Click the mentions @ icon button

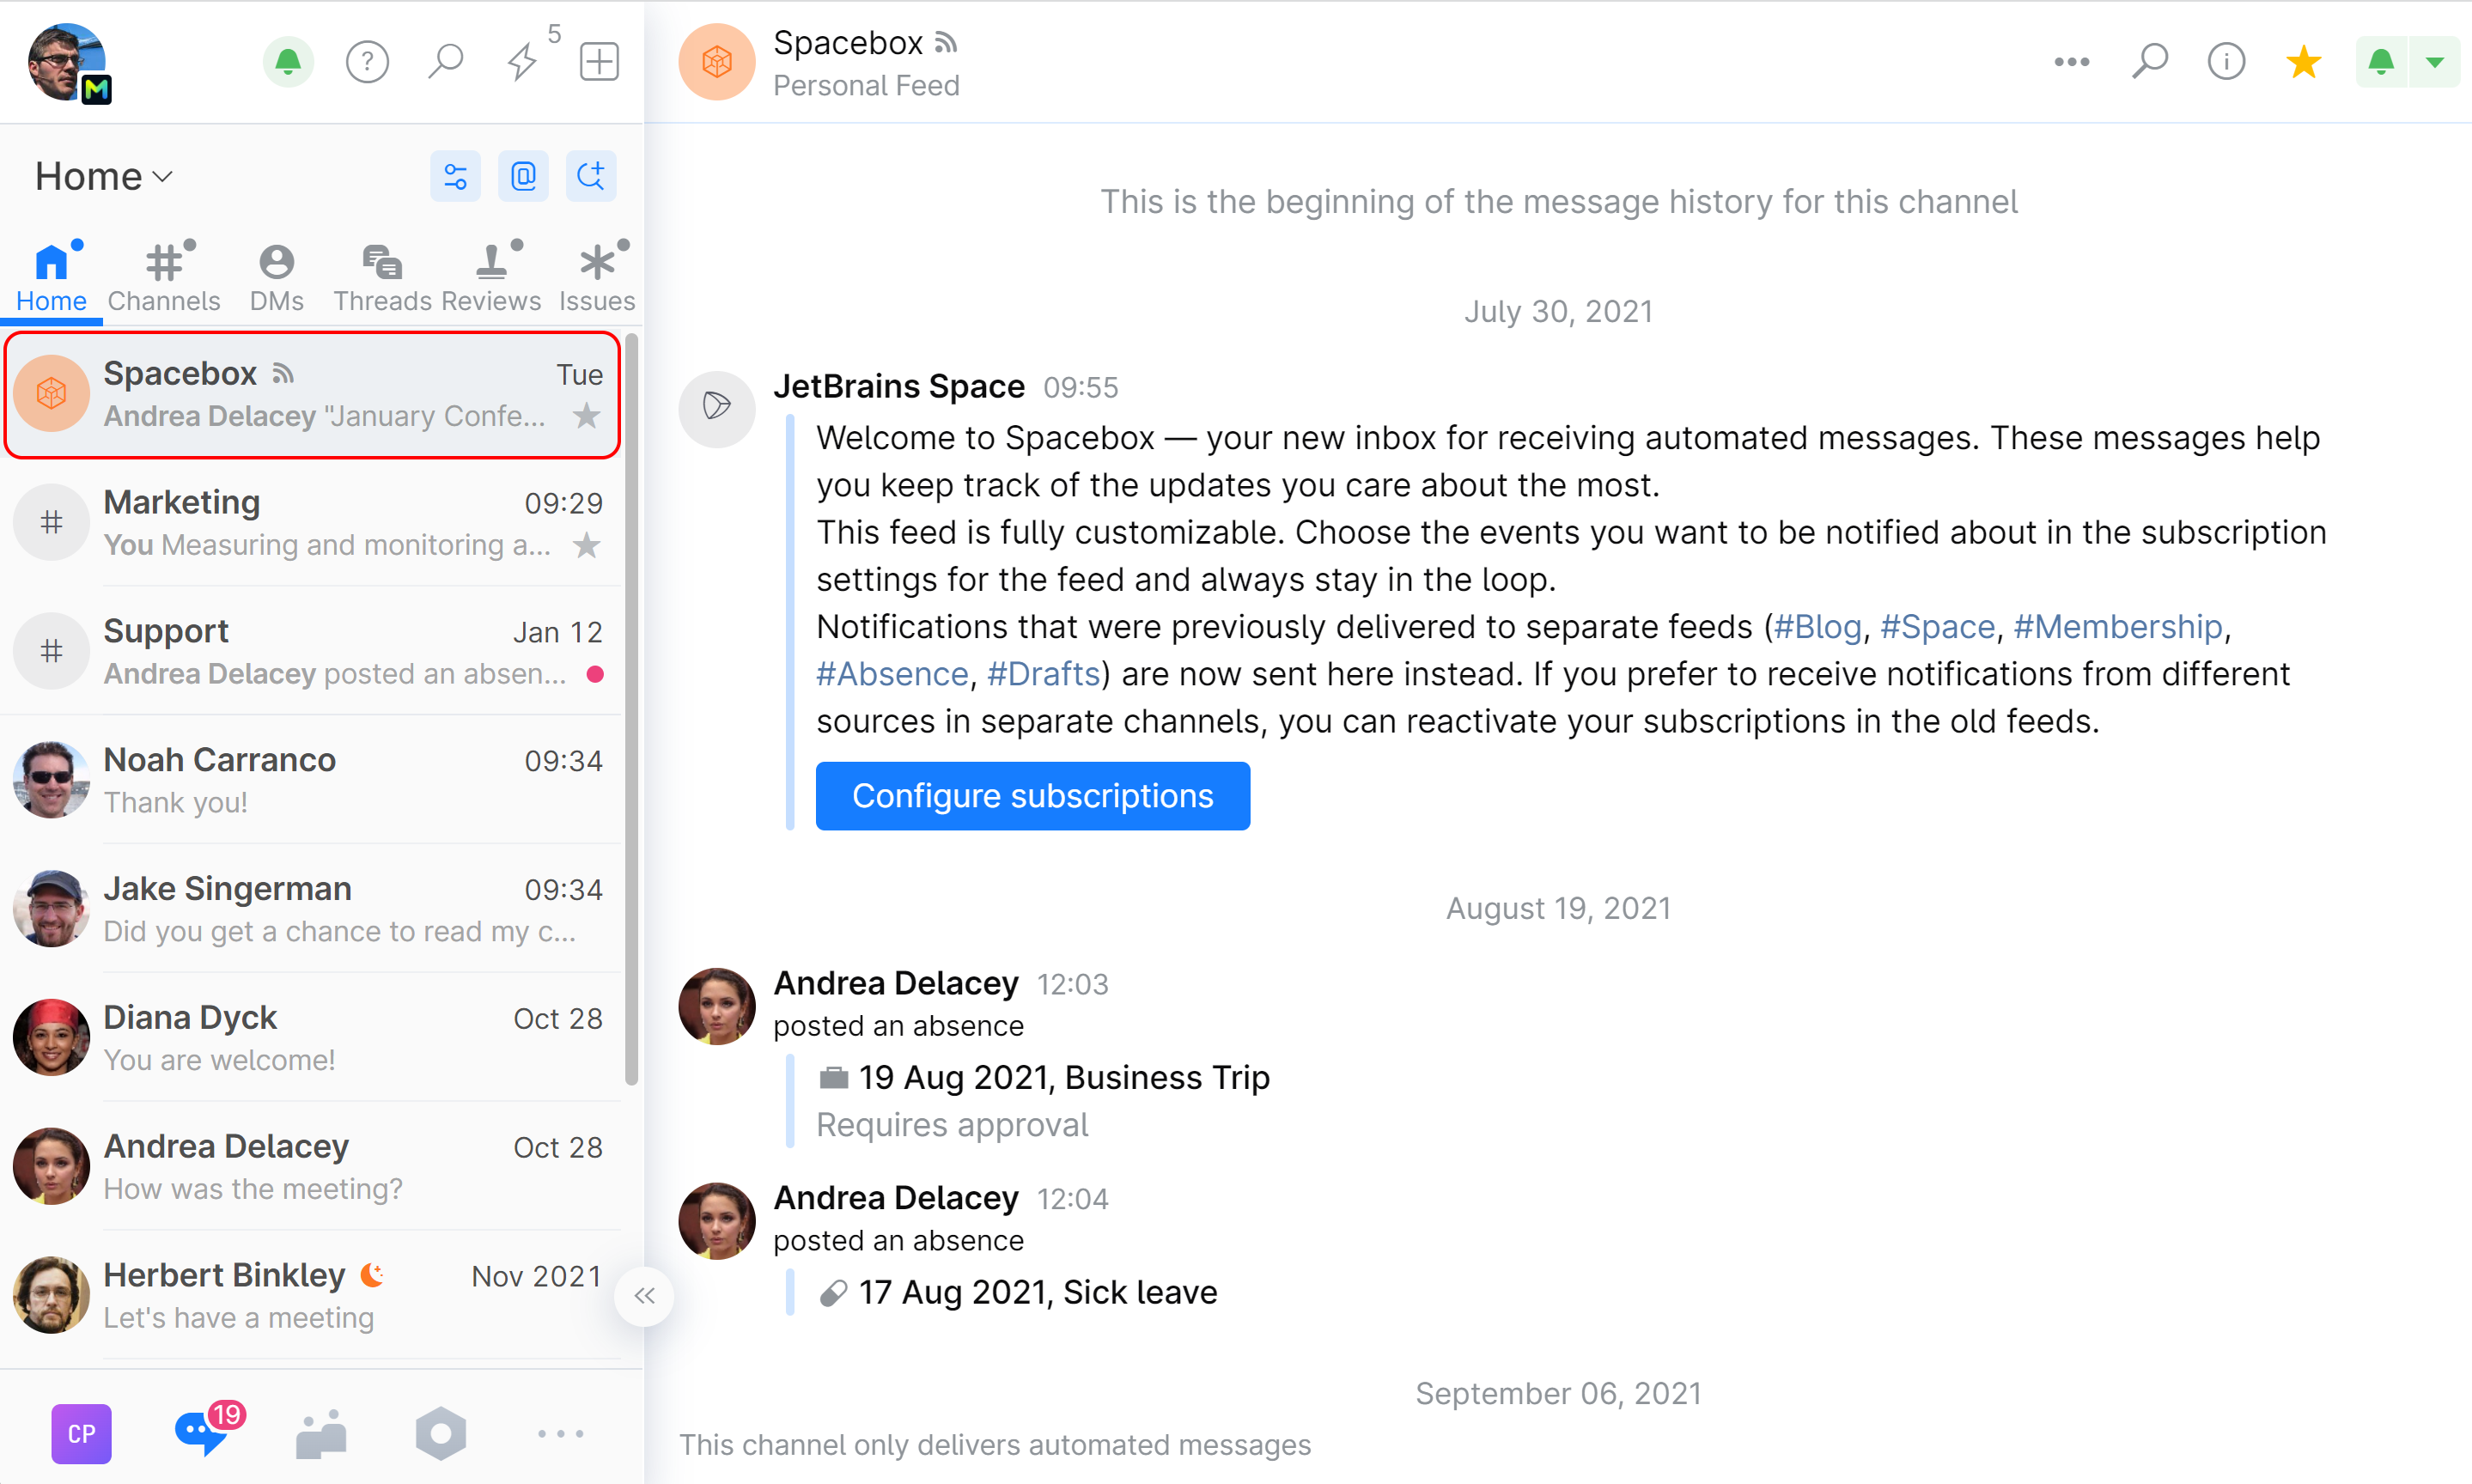(523, 177)
